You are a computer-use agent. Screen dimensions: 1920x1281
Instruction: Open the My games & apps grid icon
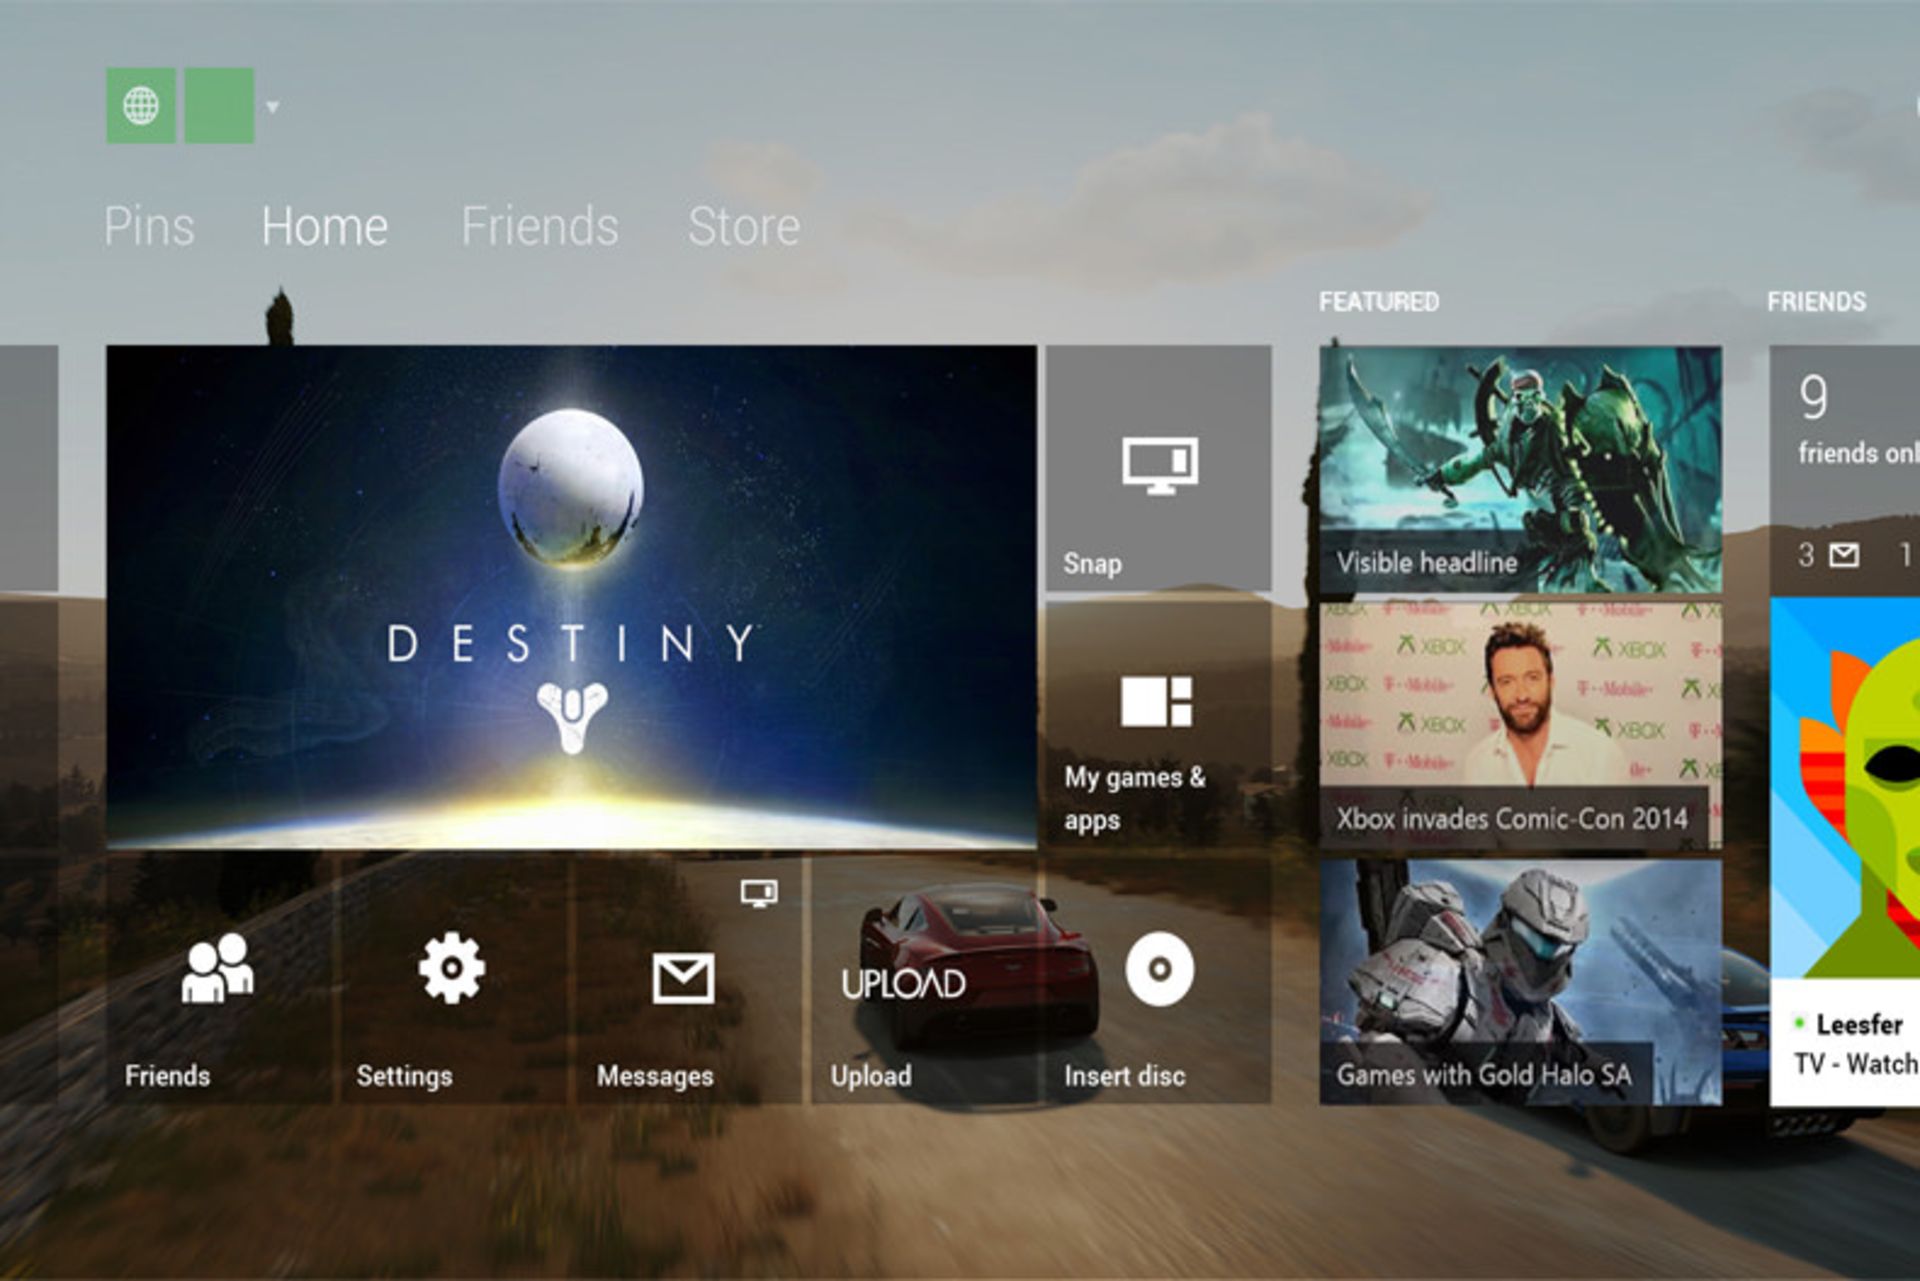[x=1157, y=701]
